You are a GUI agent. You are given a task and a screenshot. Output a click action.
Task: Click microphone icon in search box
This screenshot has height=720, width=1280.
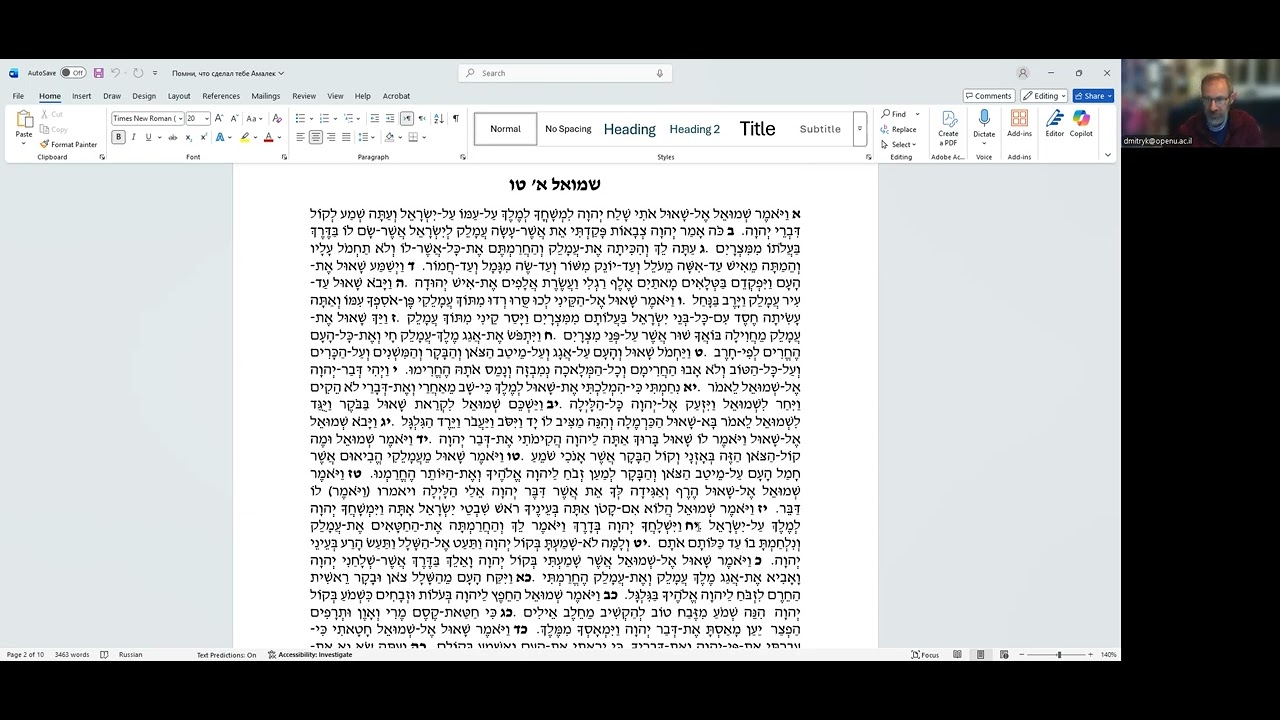tap(660, 73)
